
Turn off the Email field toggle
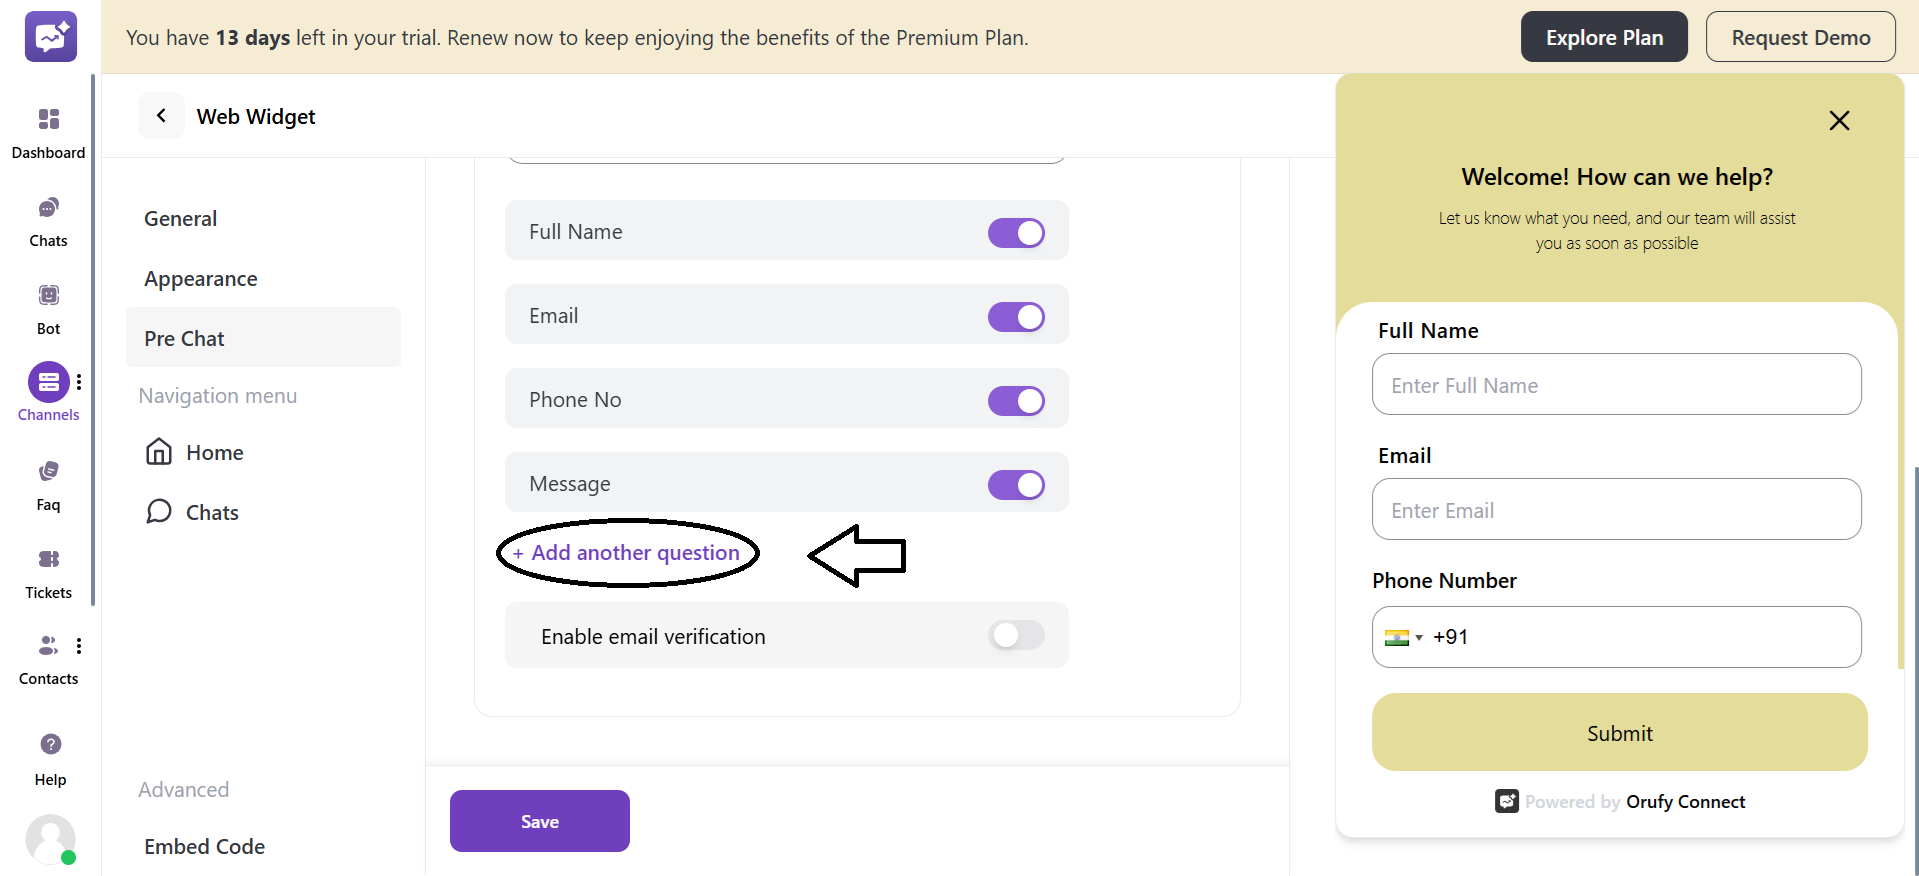[x=1016, y=316]
